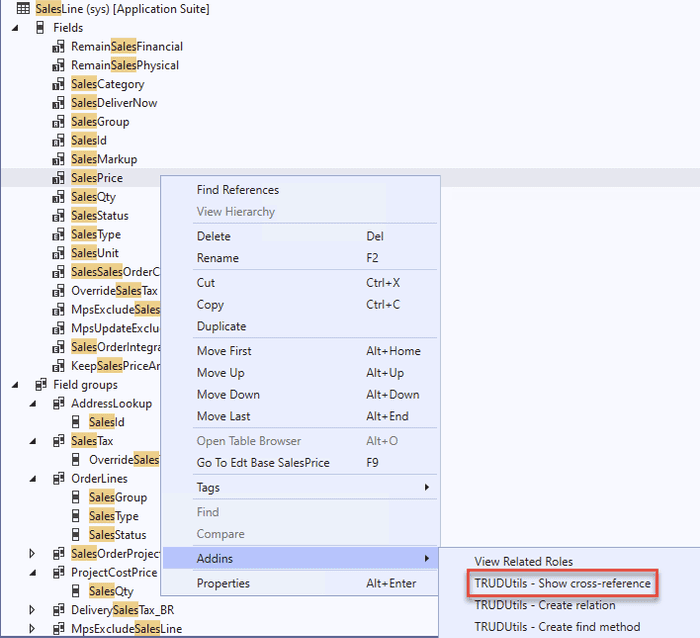Choose Find References from context menu
This screenshot has width=700, height=638.
click(238, 190)
